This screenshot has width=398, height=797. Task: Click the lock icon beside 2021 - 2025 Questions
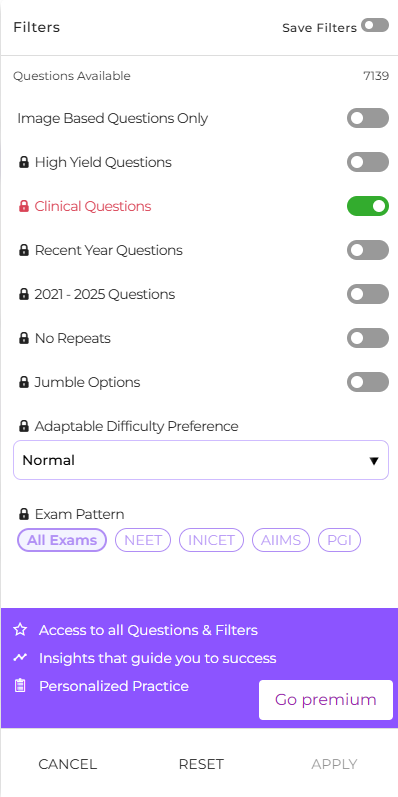click(x=23, y=294)
